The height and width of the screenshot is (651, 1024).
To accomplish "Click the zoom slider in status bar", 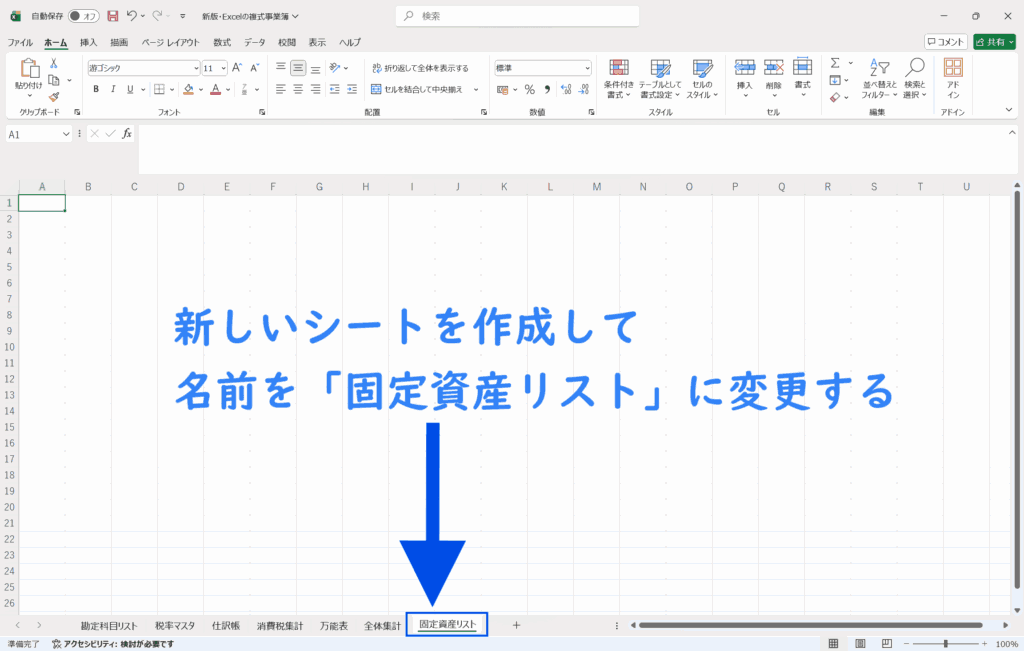I will pyautogui.click(x=945, y=644).
